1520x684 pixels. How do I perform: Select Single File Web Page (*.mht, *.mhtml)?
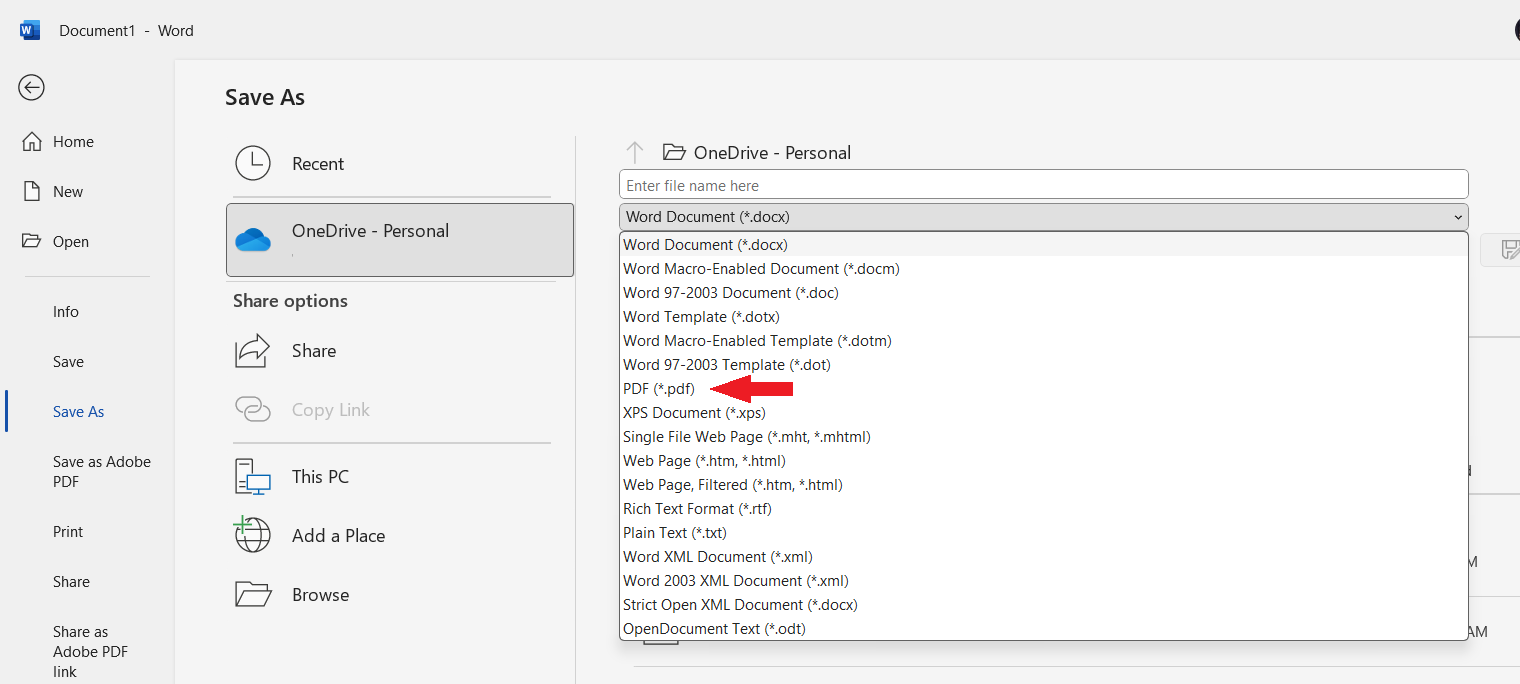click(x=1043, y=436)
